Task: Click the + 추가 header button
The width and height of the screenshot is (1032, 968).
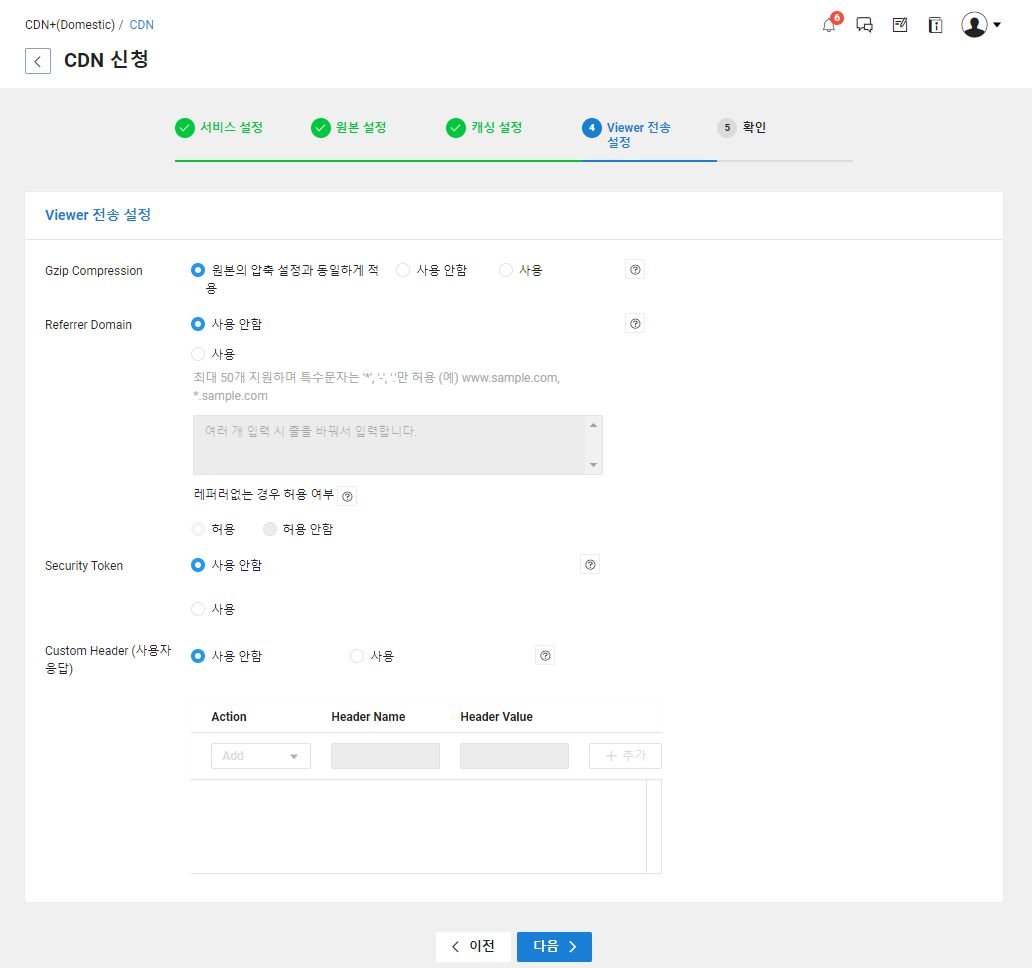Action: point(625,756)
